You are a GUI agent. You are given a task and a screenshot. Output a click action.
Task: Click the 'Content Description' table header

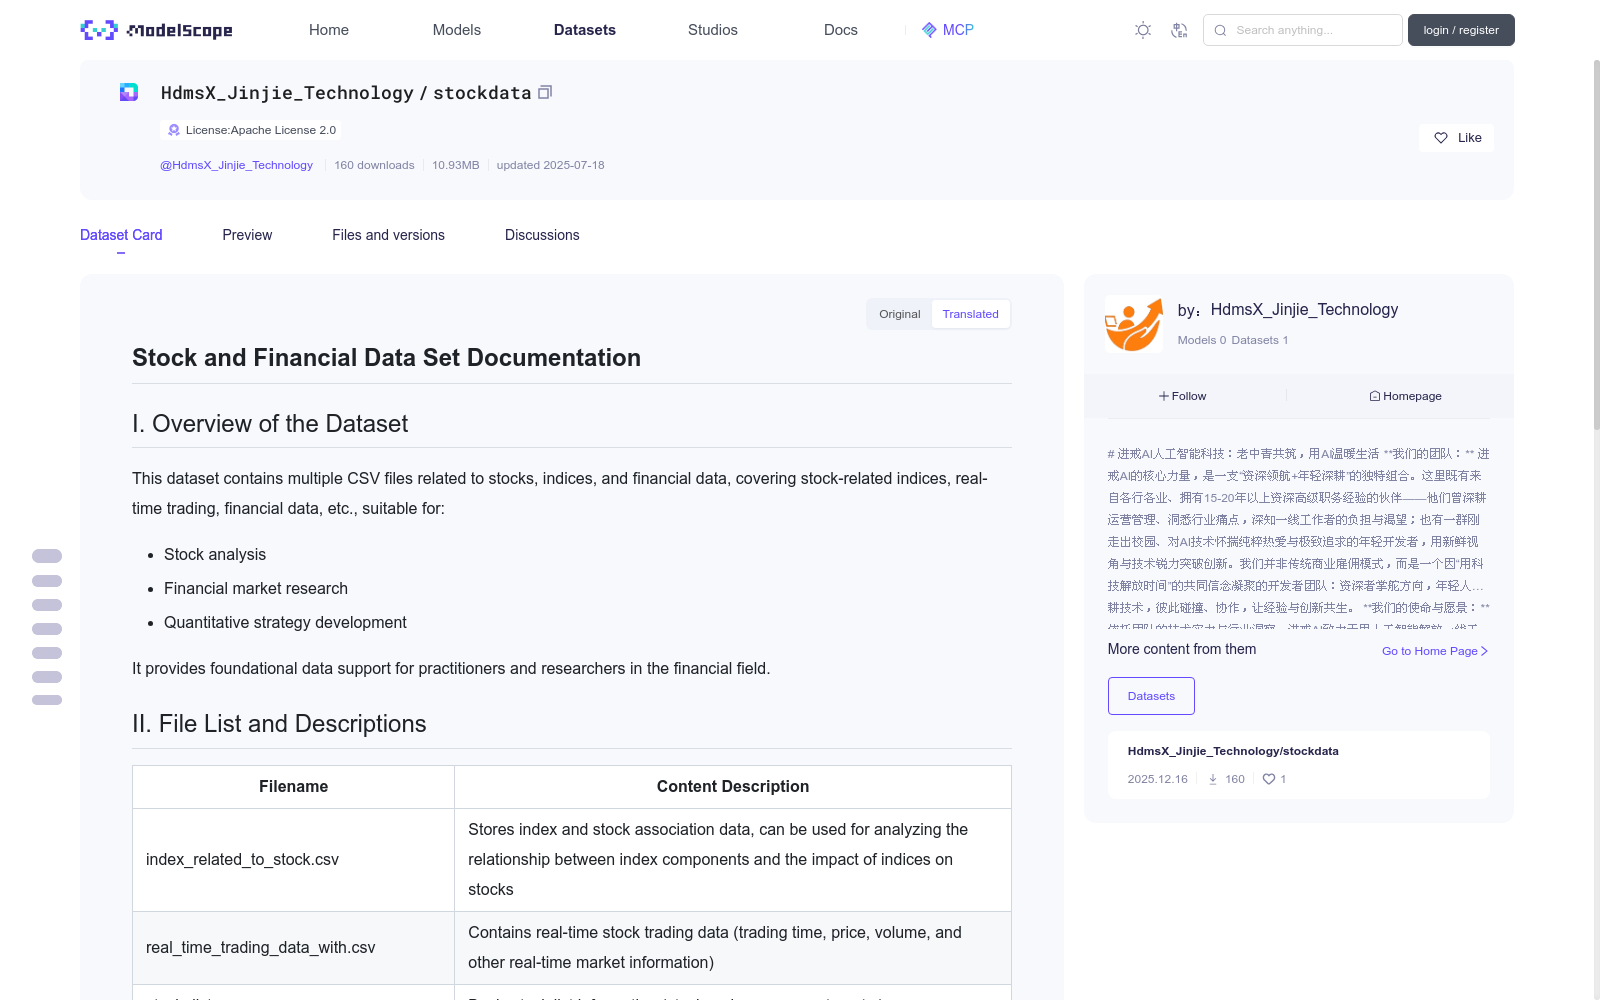(x=733, y=787)
